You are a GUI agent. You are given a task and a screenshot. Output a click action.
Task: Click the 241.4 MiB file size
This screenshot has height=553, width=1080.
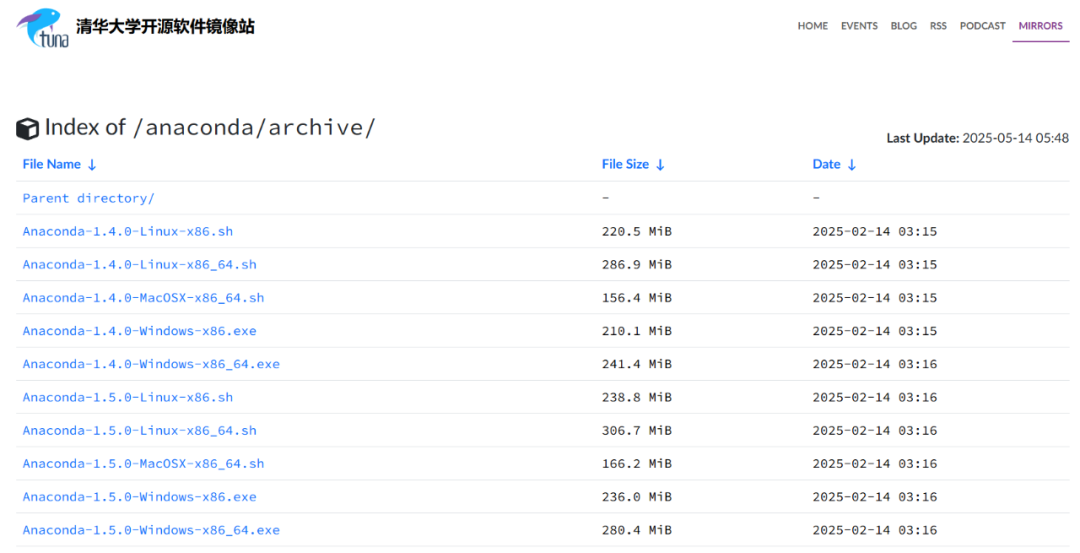tap(636, 364)
